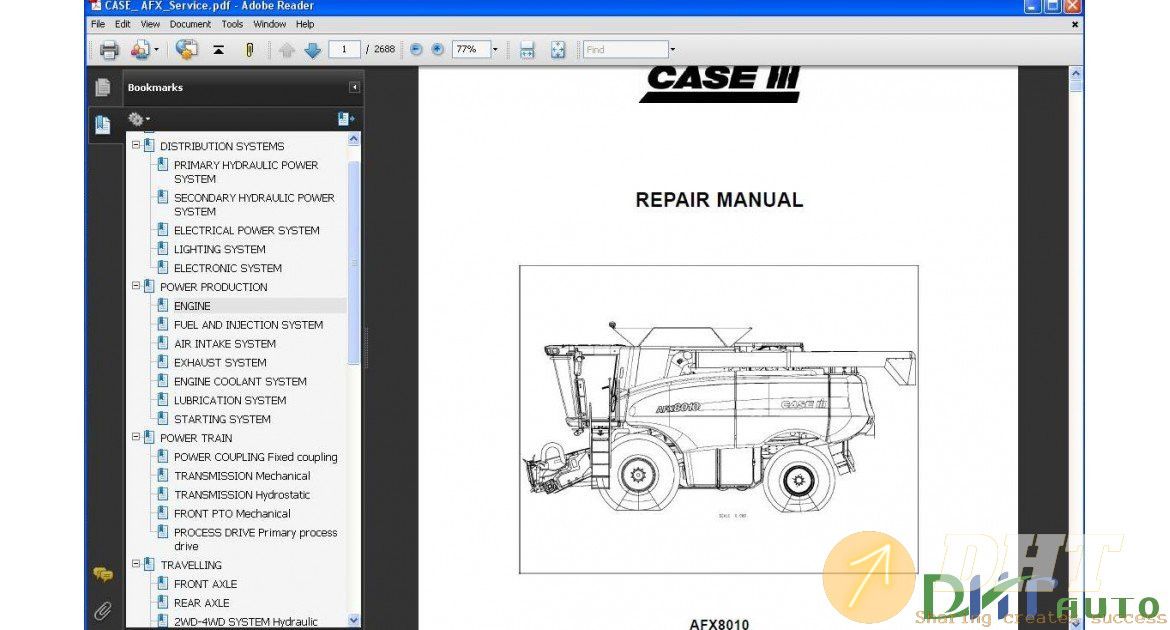The image size is (1170, 630).
Task: Open the Edit menu
Action: pyautogui.click(x=122, y=24)
